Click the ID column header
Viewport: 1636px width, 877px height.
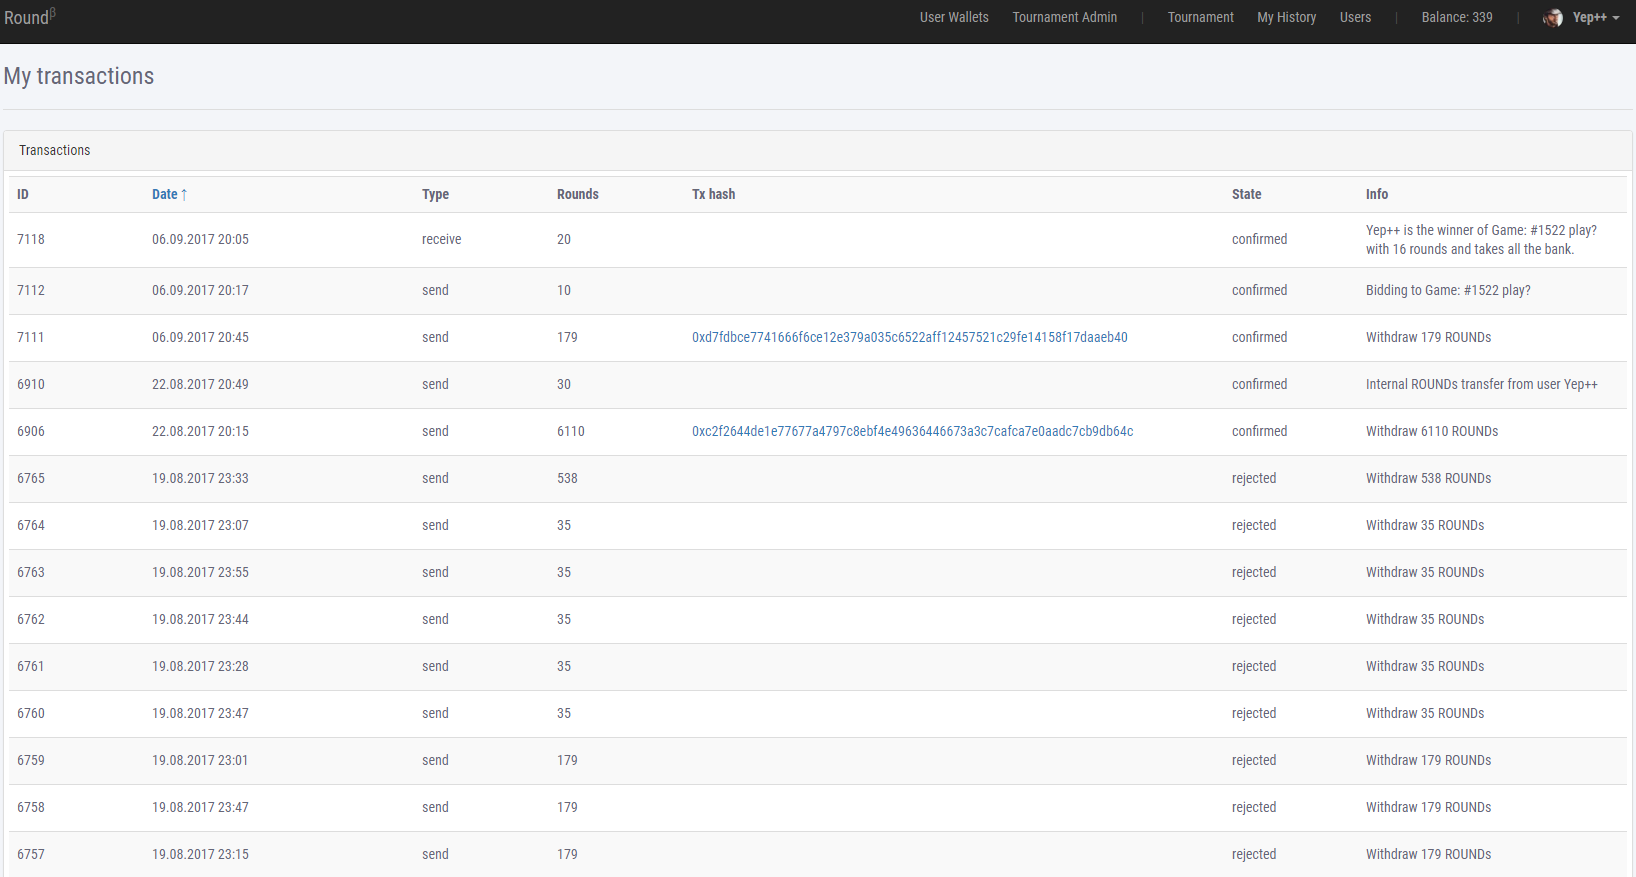23,194
